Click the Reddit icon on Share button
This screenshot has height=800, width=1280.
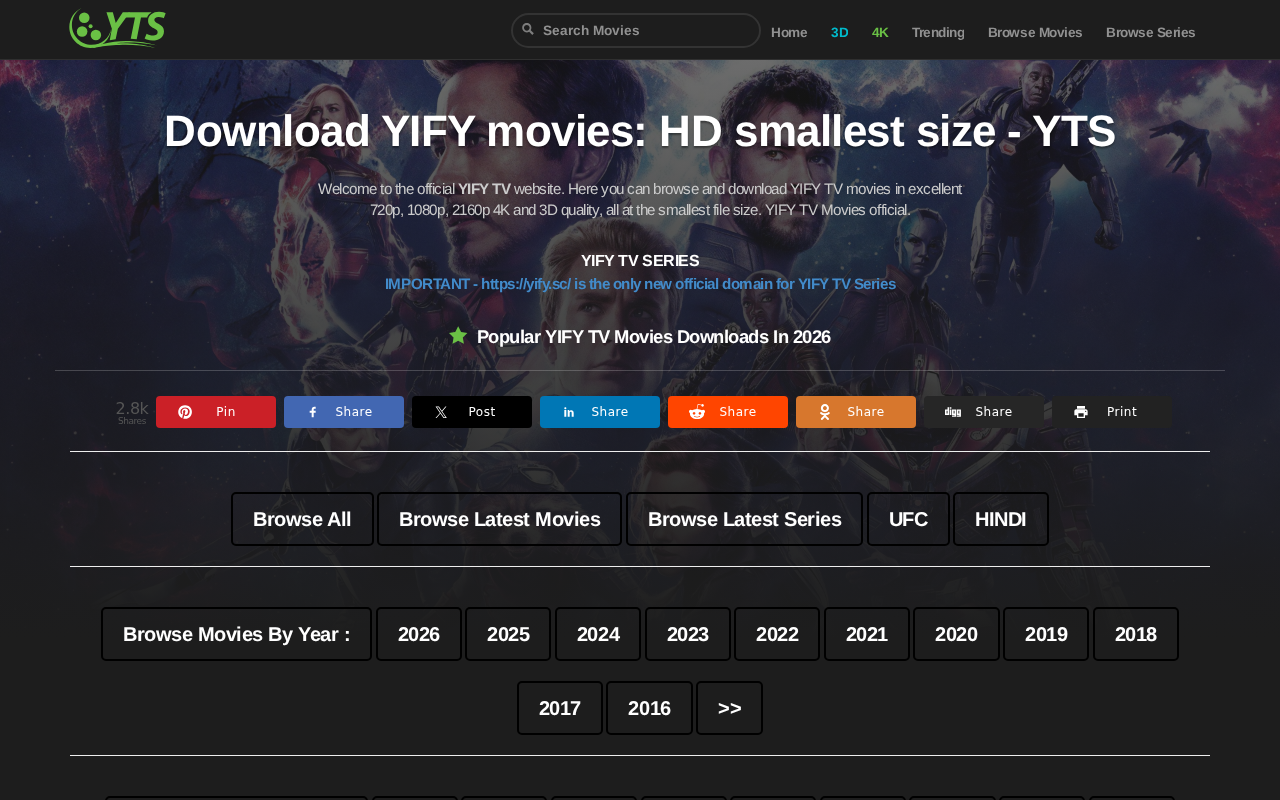(697, 412)
